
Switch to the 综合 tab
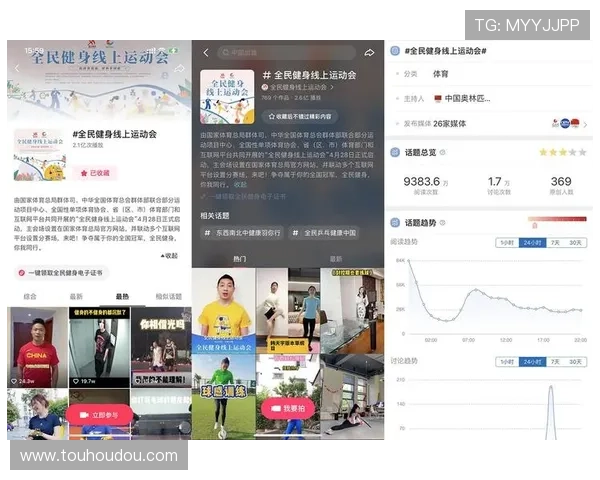[30, 296]
